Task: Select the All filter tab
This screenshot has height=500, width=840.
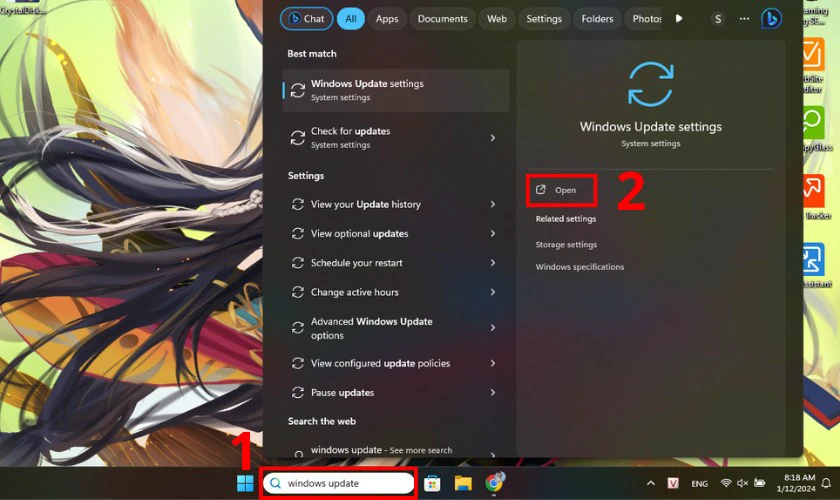Action: click(350, 19)
